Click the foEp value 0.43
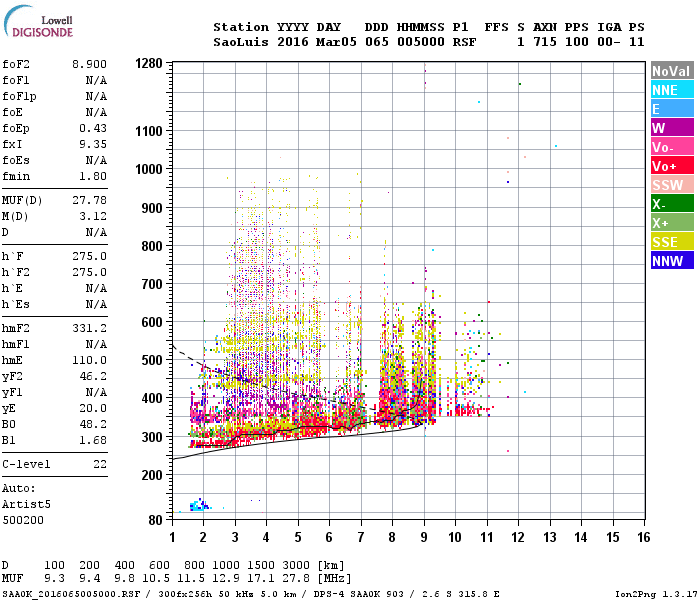Image resolution: width=700 pixels, height=600 pixels. click(x=93, y=129)
